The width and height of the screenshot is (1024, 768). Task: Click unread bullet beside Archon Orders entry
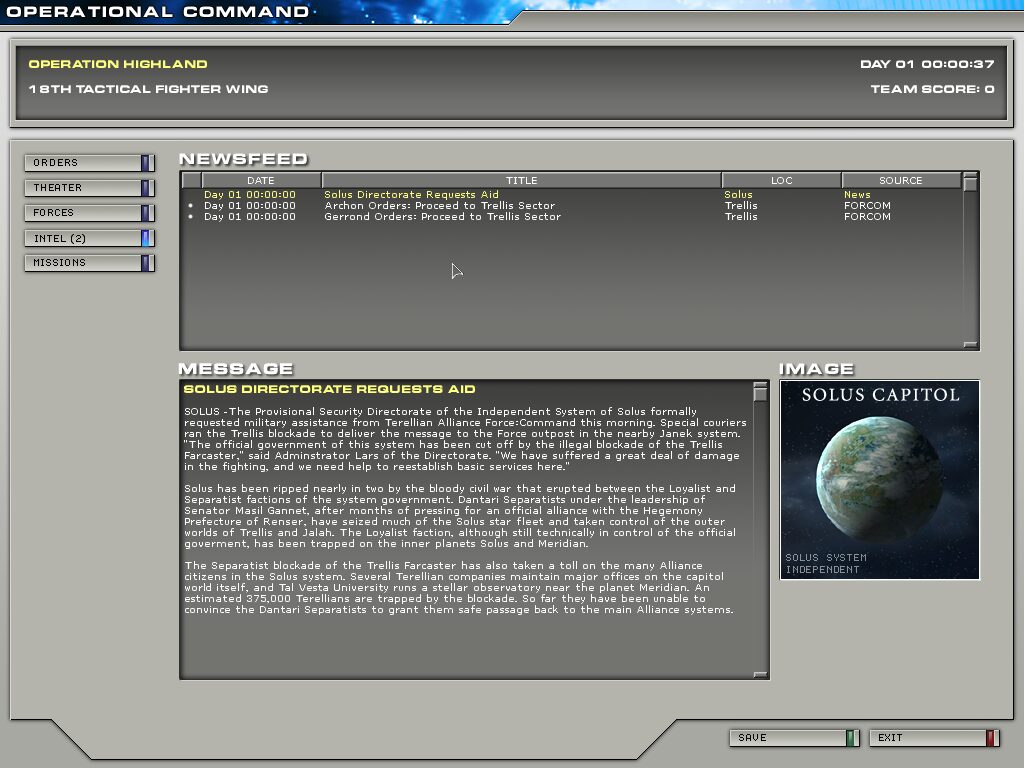click(x=191, y=206)
